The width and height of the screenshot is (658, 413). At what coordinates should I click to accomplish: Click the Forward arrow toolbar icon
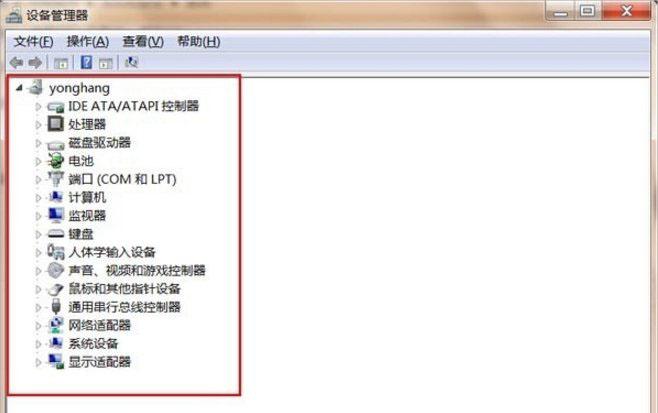pos(35,63)
